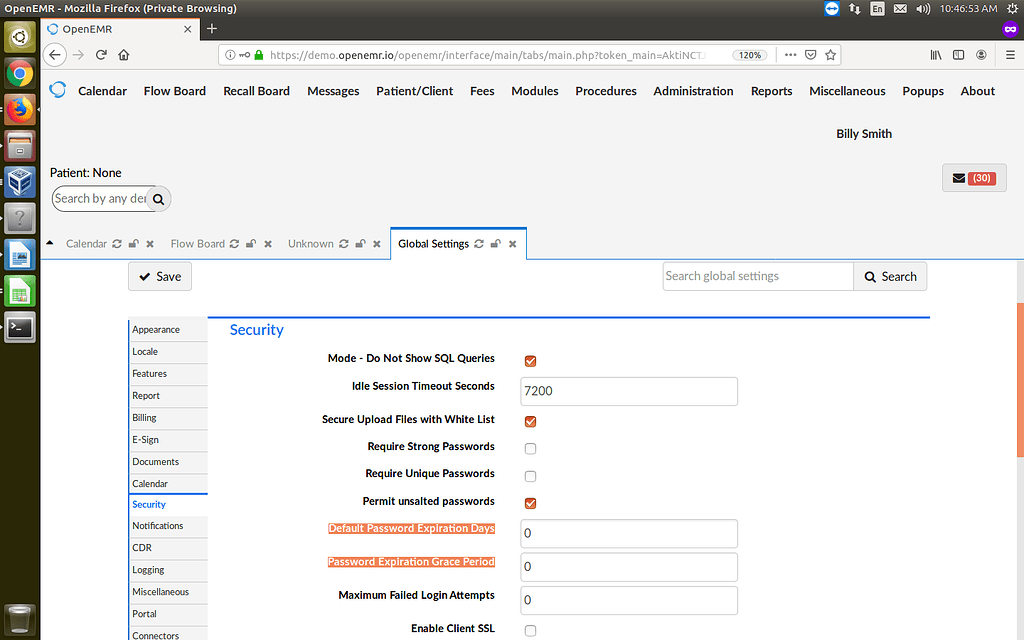The image size is (1024, 640).
Task: Collapse the tab bar with the caret arrow
Action: coord(50,242)
